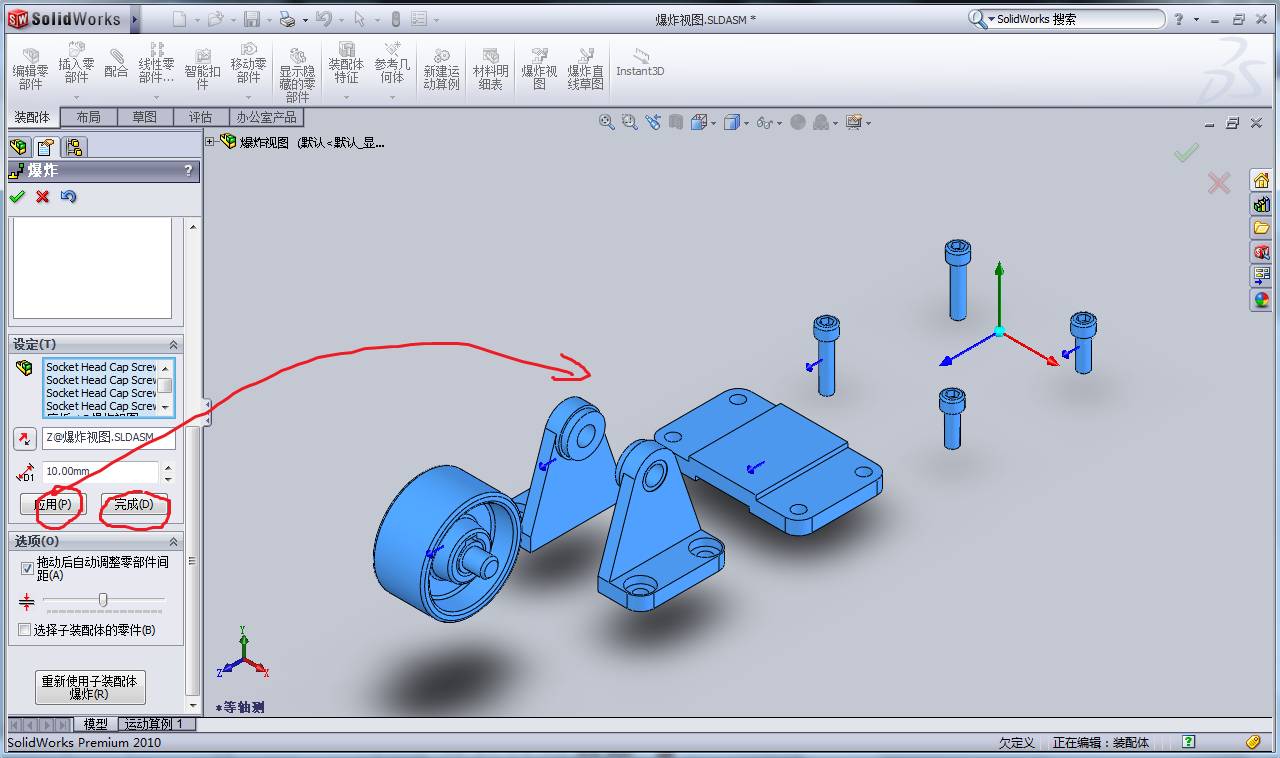The image size is (1280, 758).
Task: Click the 应用(P) apply button
Action: click(53, 504)
